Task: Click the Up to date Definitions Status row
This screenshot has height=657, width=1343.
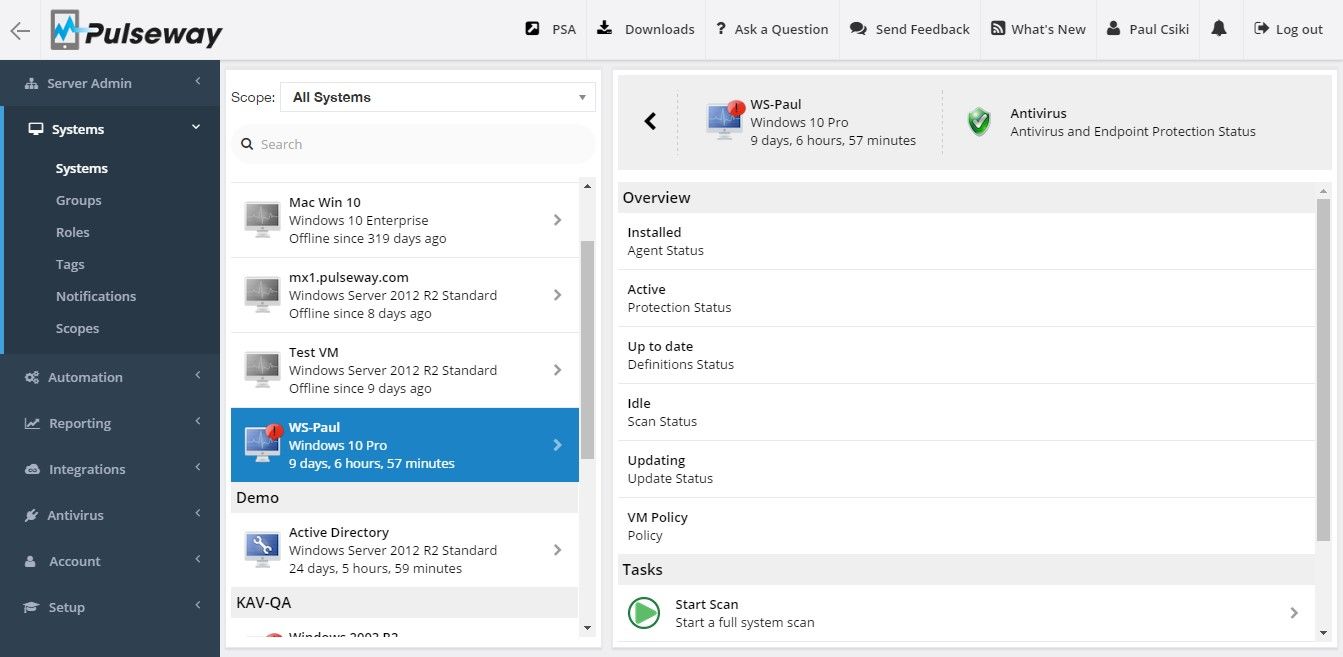Action: point(967,355)
